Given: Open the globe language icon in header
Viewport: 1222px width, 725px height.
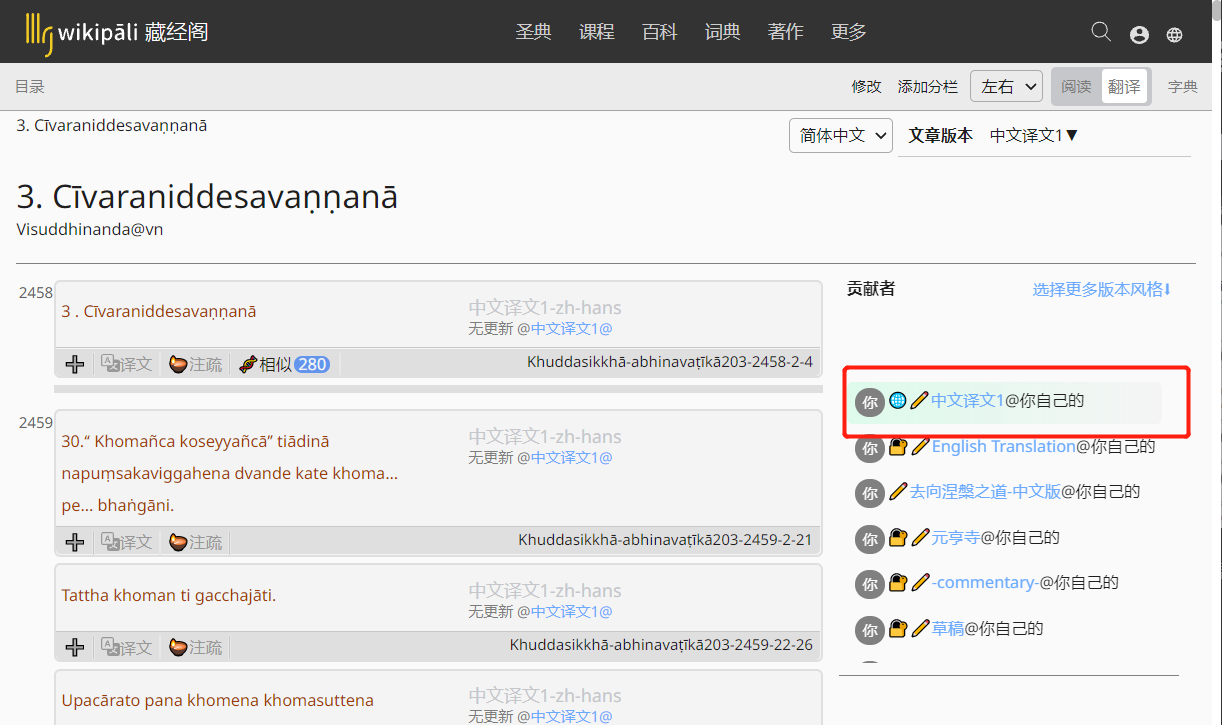Looking at the screenshot, I should pyautogui.click(x=1175, y=34).
